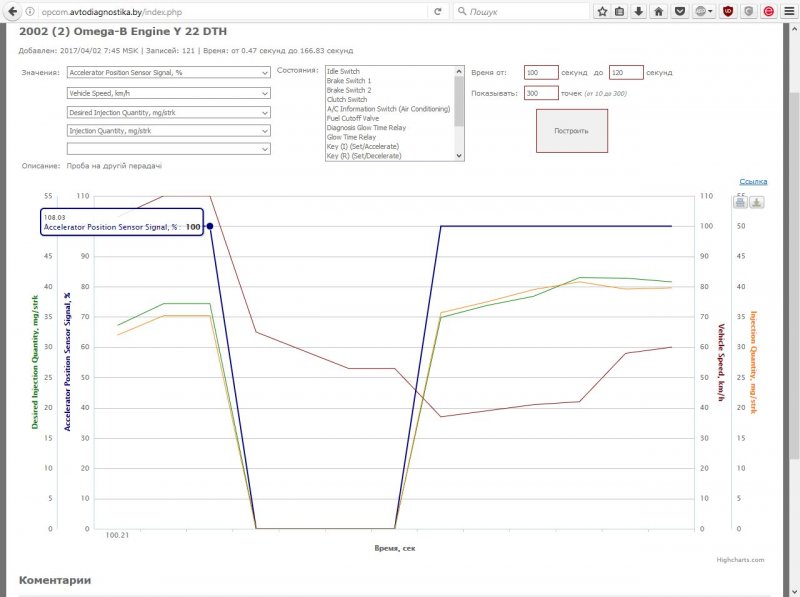This screenshot has height=597, width=800.
Task: Click the chart download export icon
Action: pyautogui.click(x=757, y=202)
